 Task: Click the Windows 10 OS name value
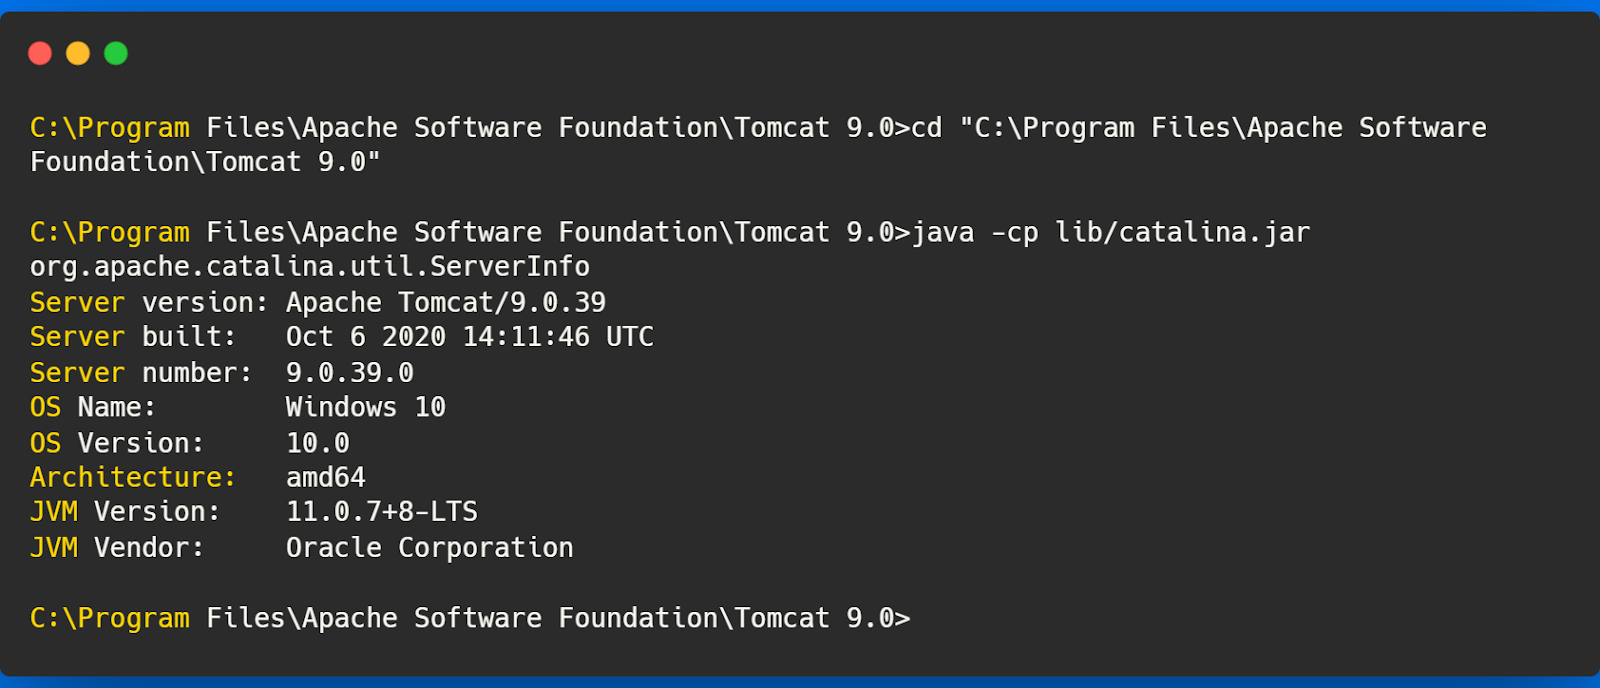(366, 407)
